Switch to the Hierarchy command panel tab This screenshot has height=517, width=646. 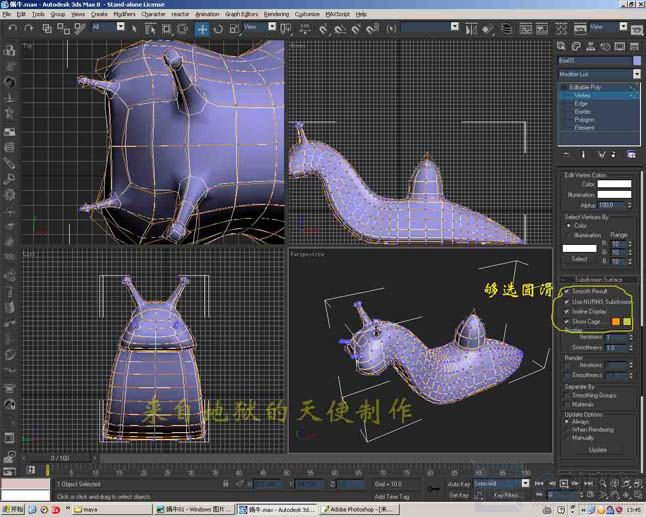tap(590, 46)
